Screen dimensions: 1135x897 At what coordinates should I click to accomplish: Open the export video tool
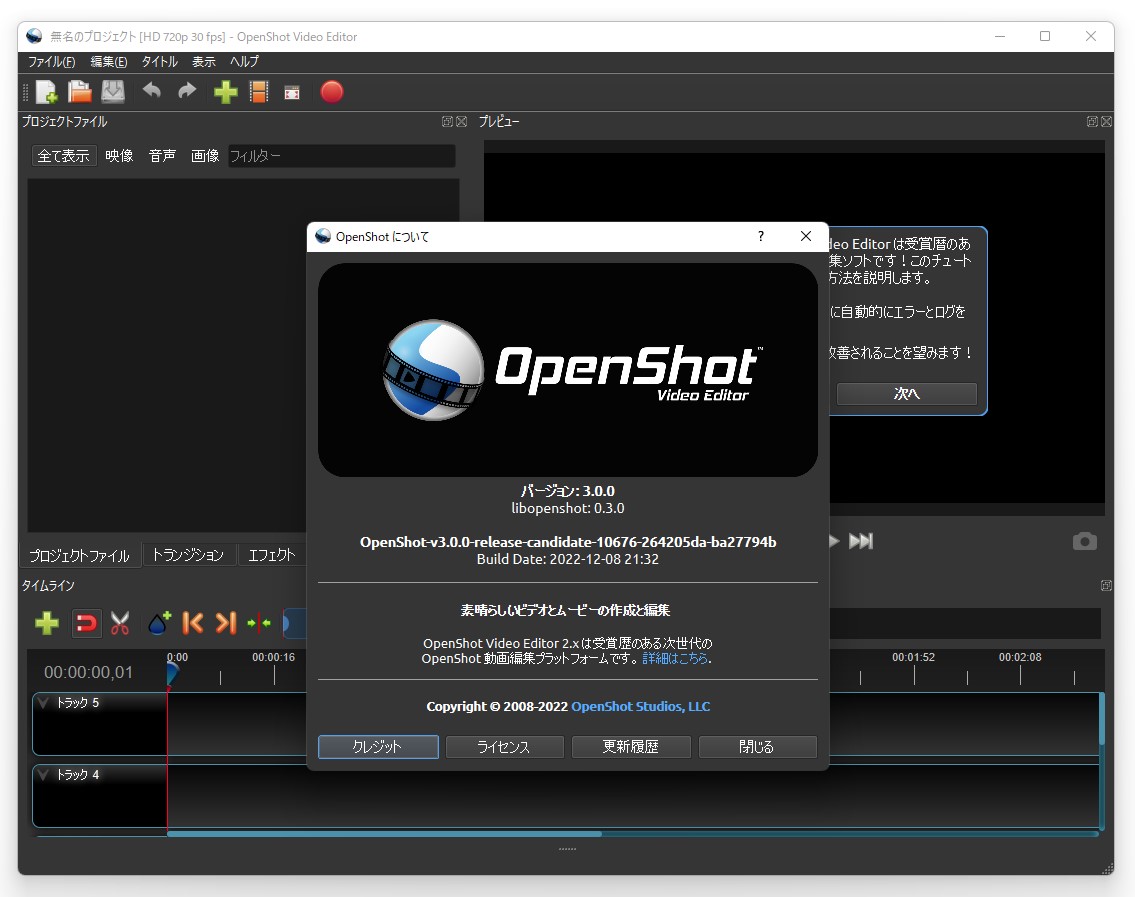coord(331,92)
